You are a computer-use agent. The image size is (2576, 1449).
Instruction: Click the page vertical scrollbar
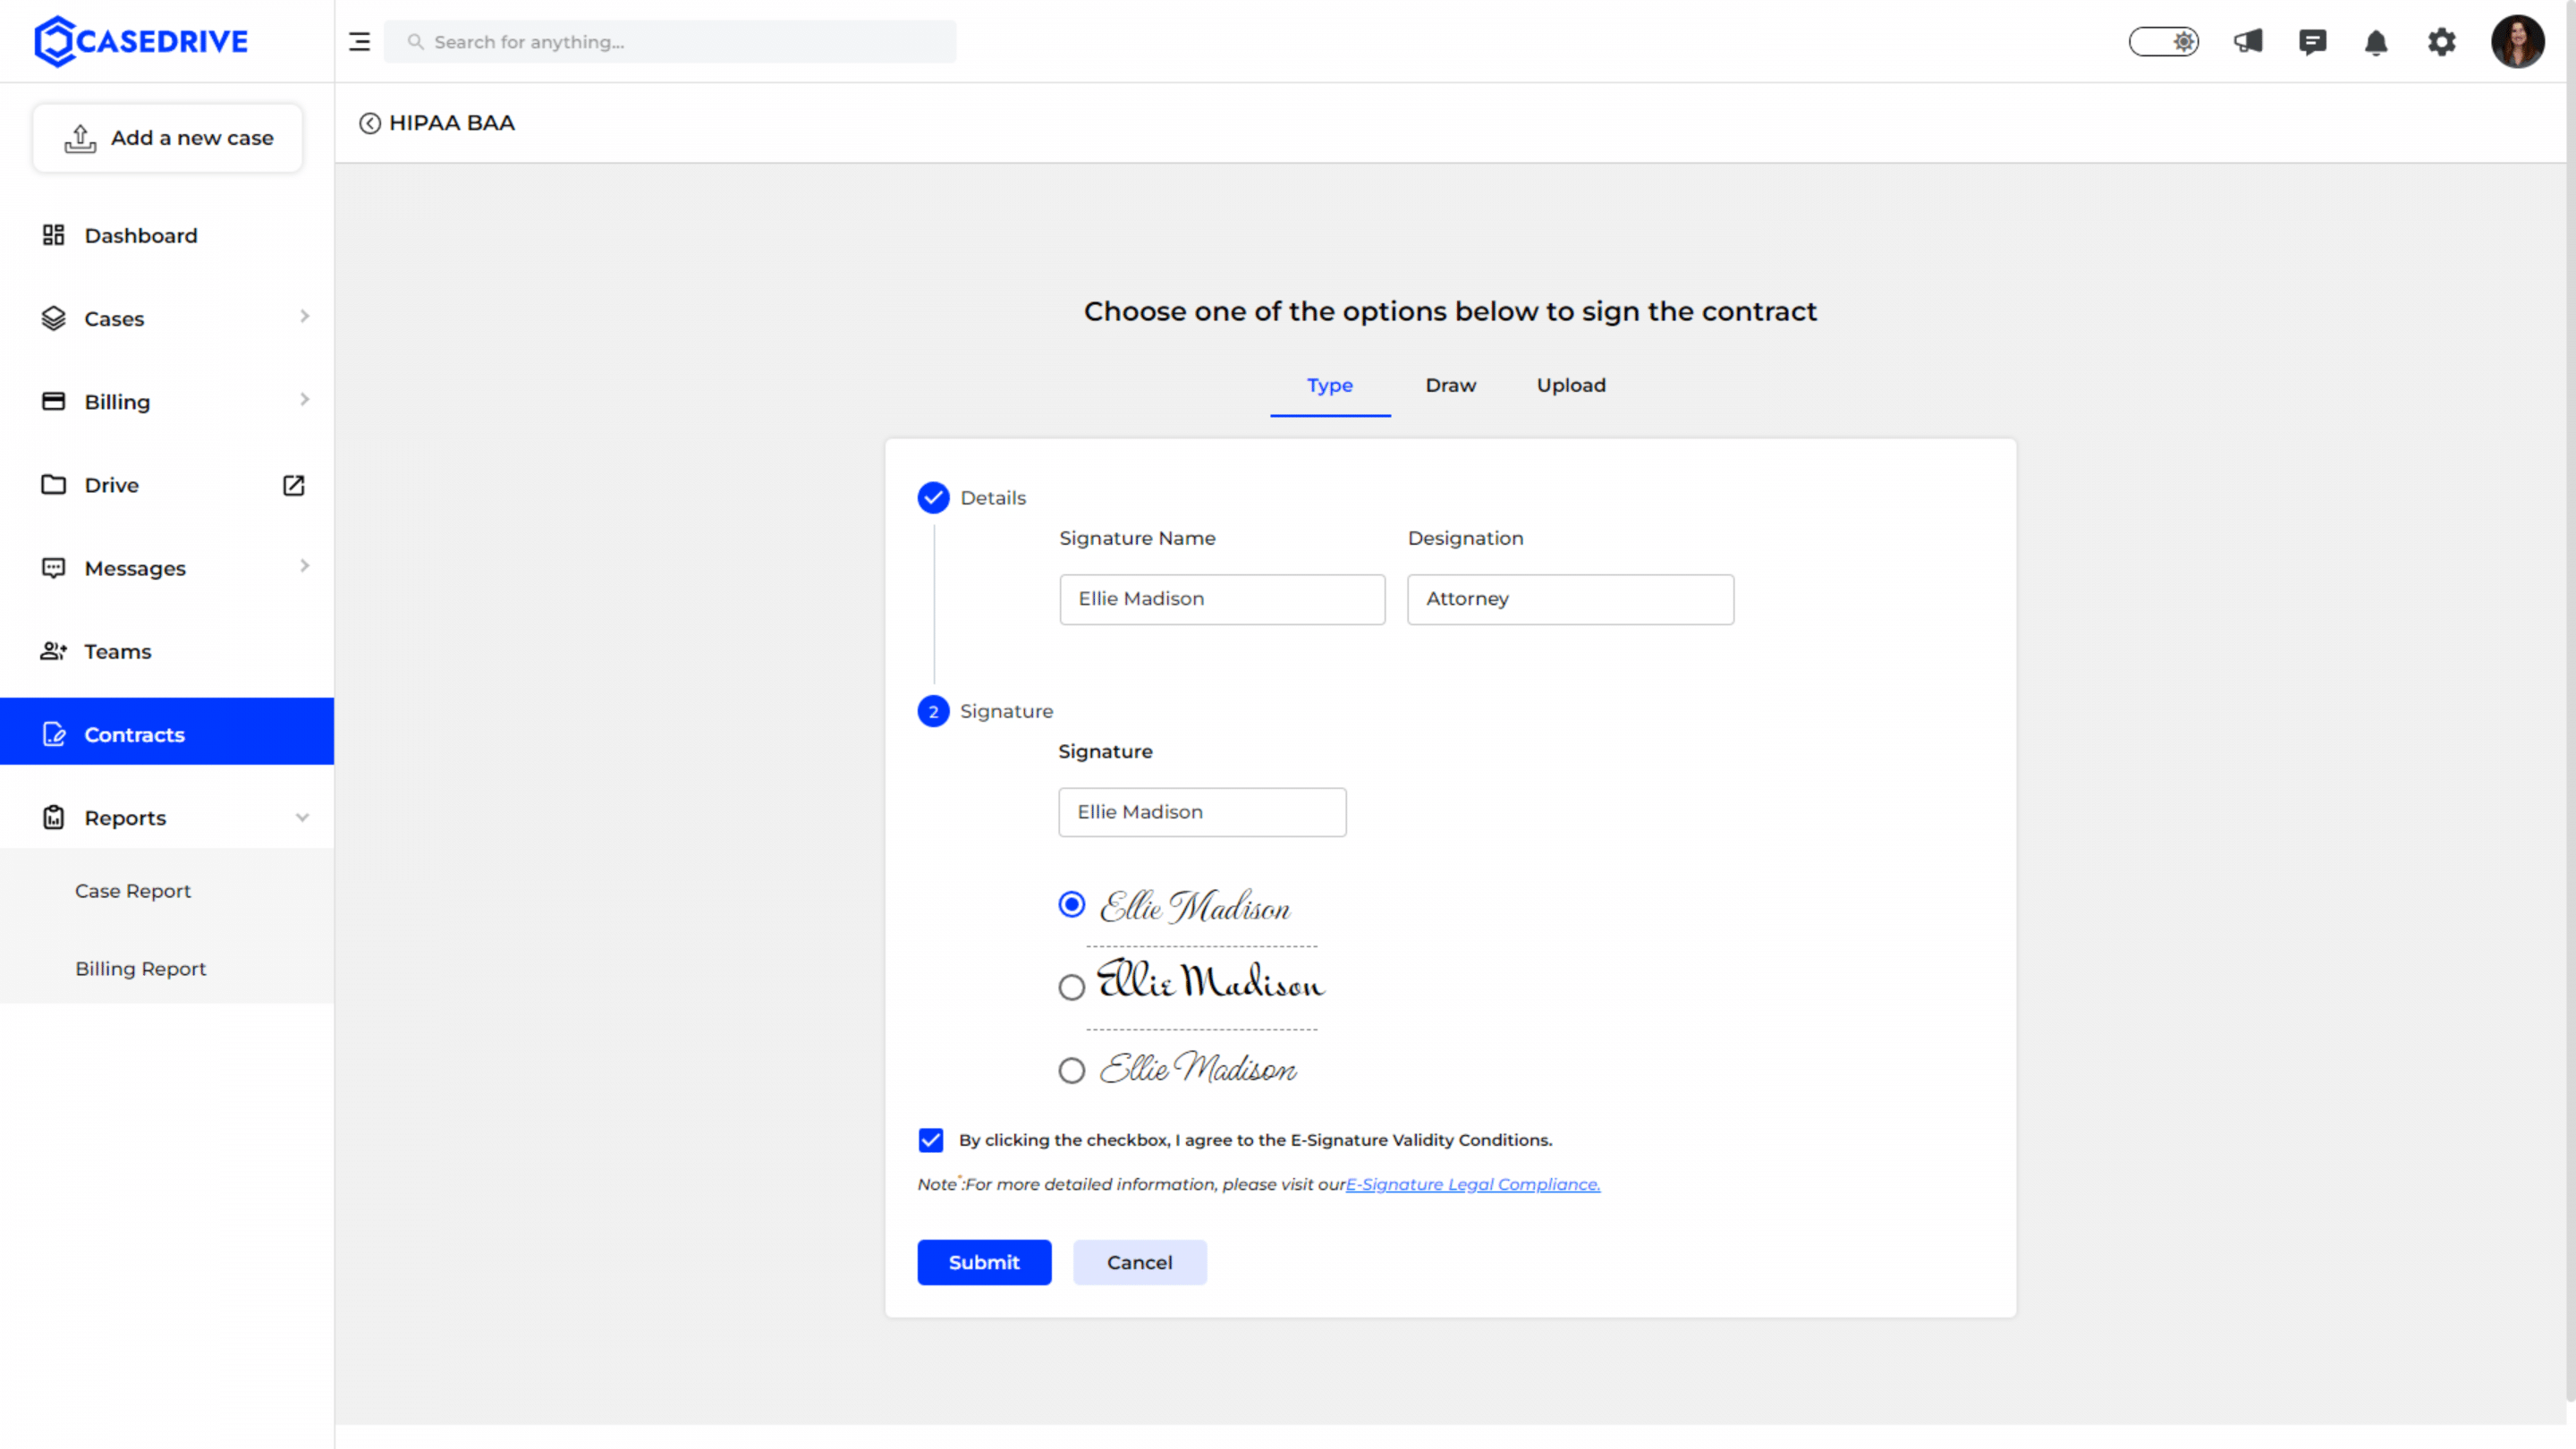(2570, 700)
